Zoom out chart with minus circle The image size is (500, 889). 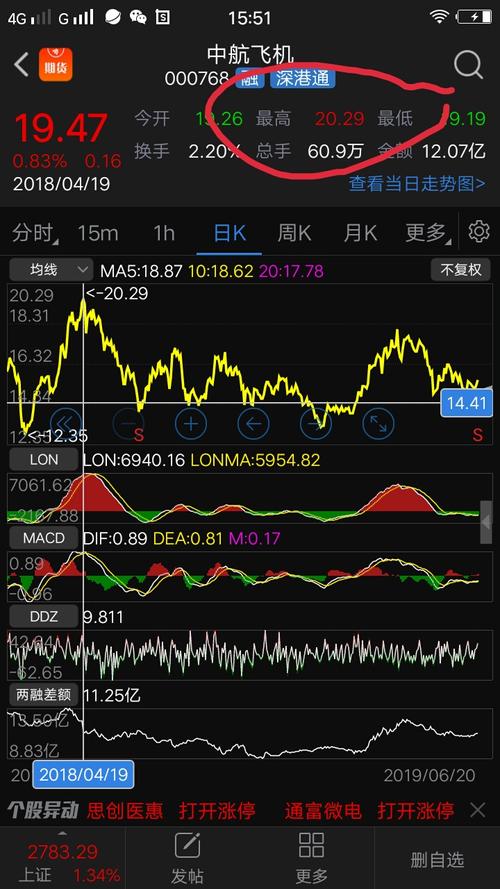pyautogui.click(x=128, y=424)
